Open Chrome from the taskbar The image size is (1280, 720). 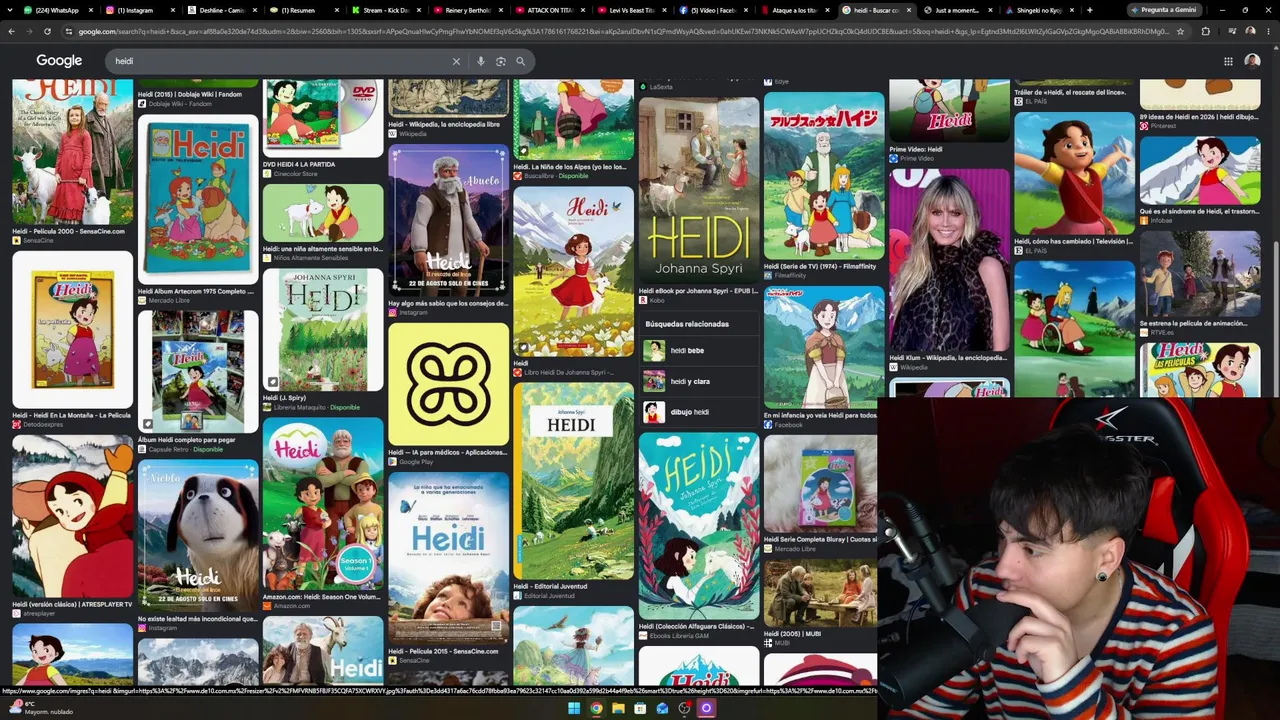point(596,708)
